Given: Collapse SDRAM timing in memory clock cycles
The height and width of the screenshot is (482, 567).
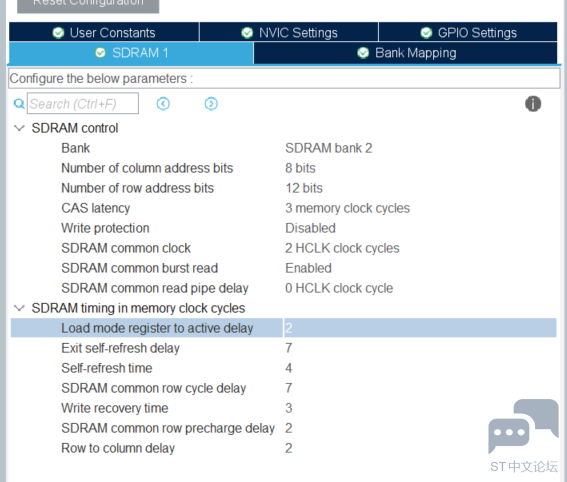Looking at the screenshot, I should [x=19, y=308].
